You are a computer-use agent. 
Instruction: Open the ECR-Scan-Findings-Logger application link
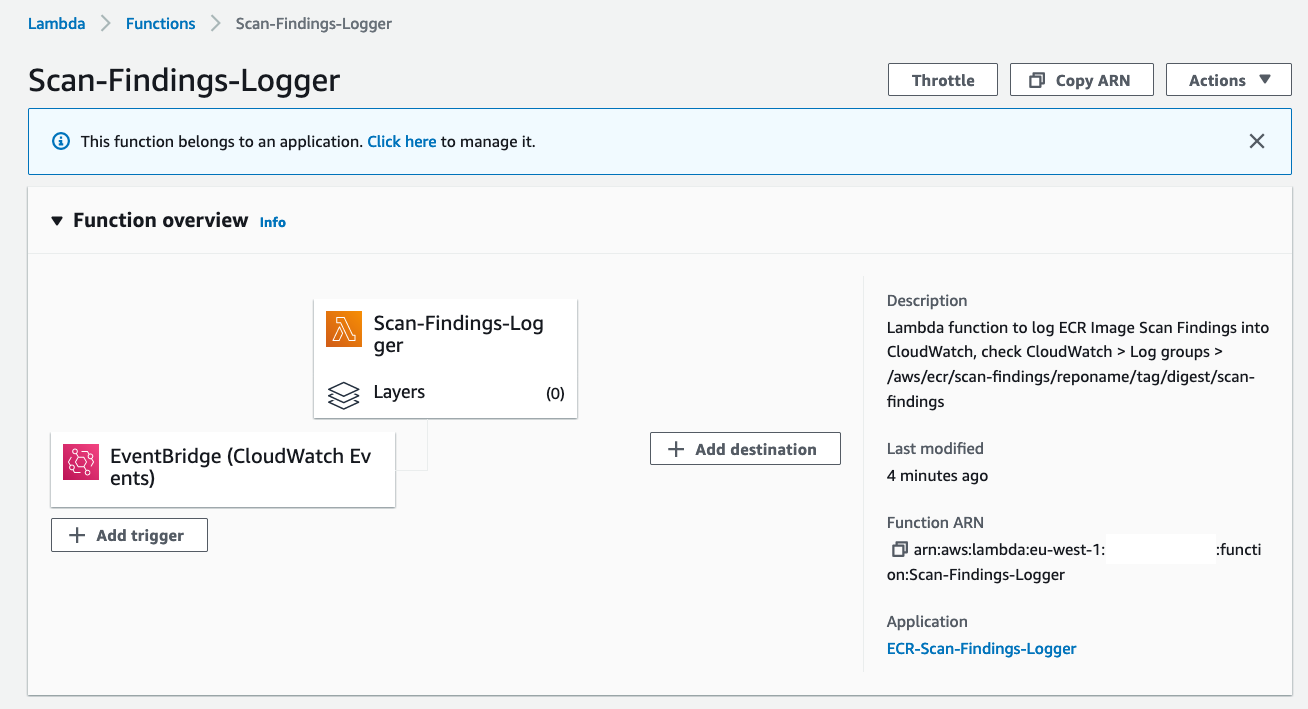click(981, 648)
